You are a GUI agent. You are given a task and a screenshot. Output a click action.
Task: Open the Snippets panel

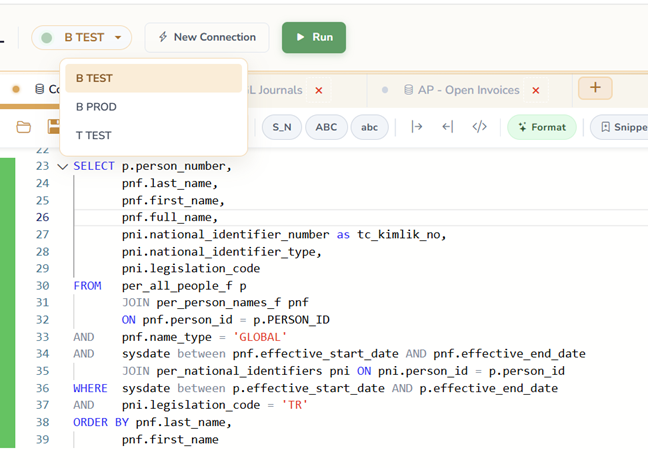tap(619, 127)
